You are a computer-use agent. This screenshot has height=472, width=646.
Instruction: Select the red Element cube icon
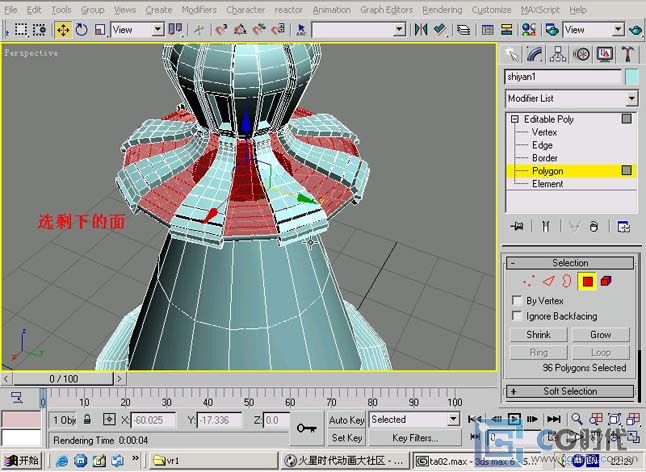tap(606, 281)
